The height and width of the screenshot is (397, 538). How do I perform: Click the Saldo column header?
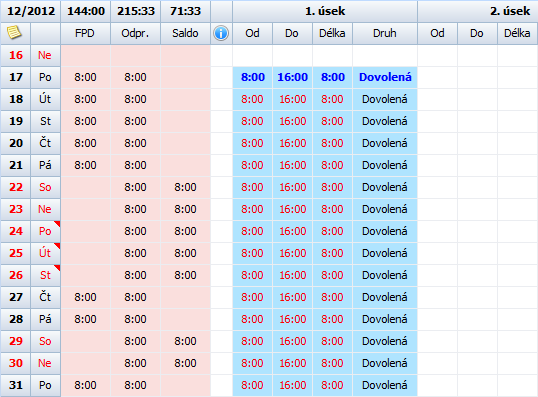[x=185, y=34]
